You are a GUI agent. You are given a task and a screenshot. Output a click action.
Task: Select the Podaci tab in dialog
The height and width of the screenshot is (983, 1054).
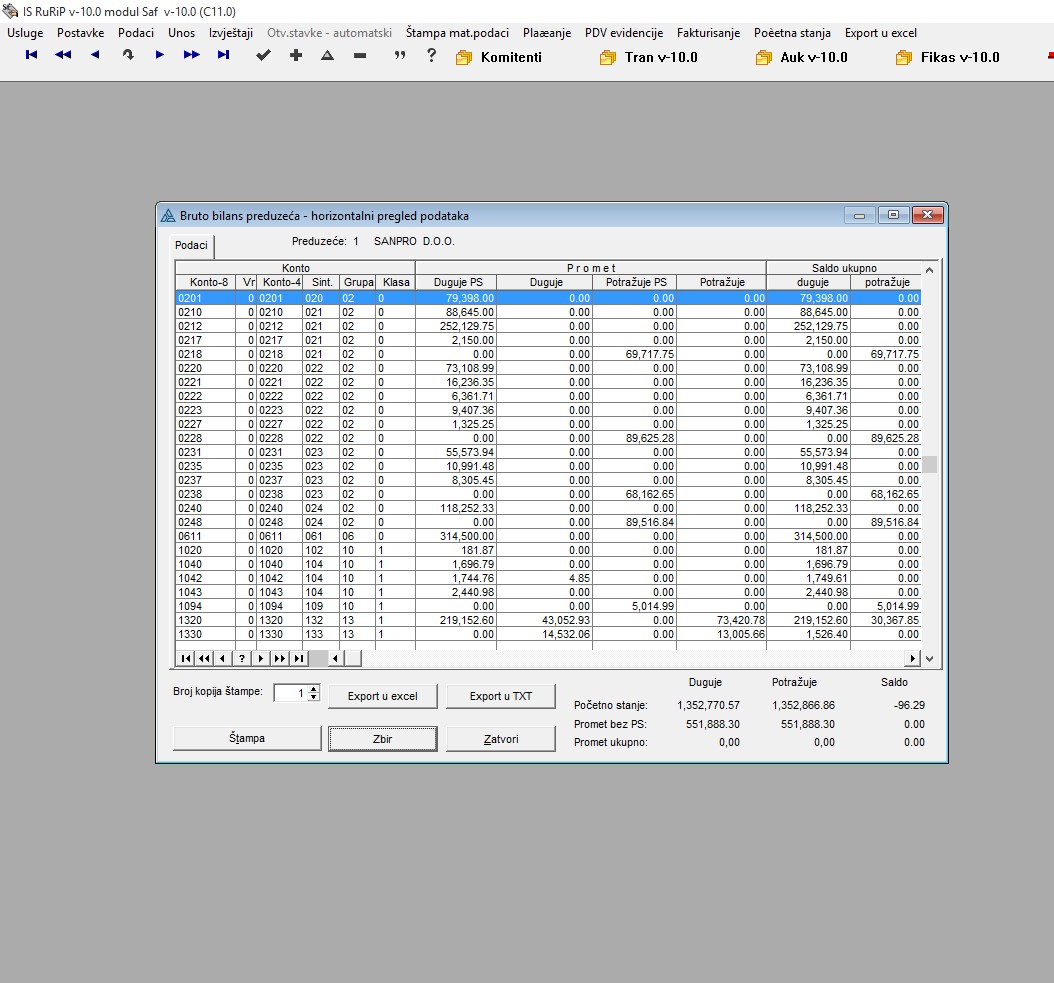point(191,245)
